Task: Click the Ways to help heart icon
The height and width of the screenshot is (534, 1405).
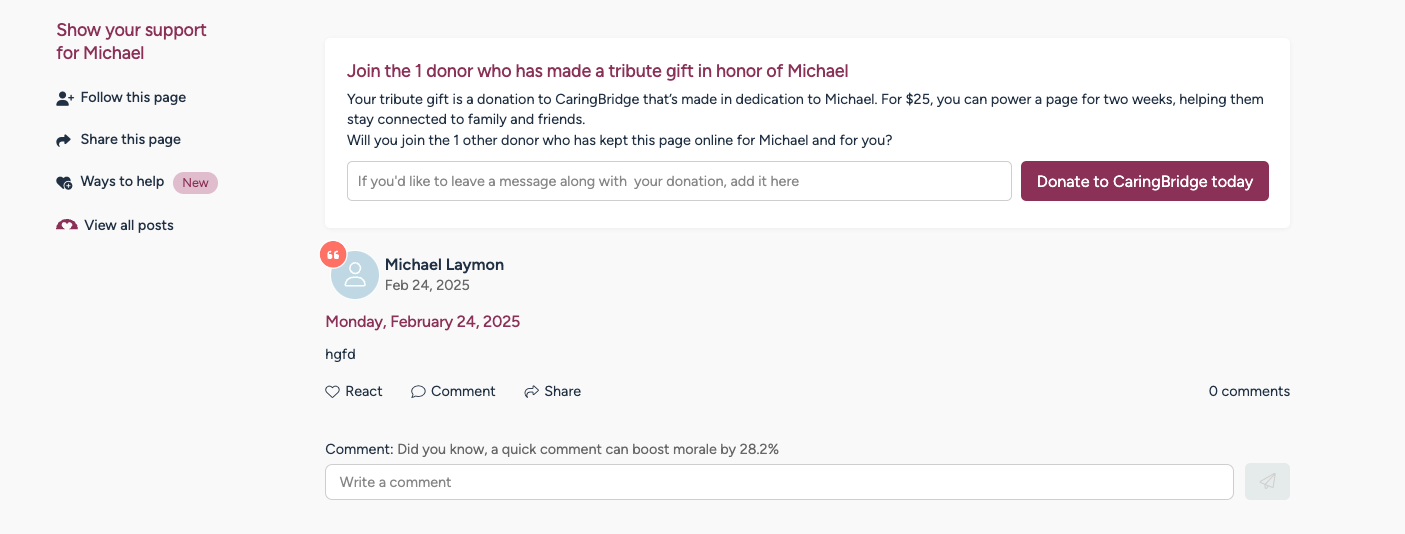Action: point(64,182)
